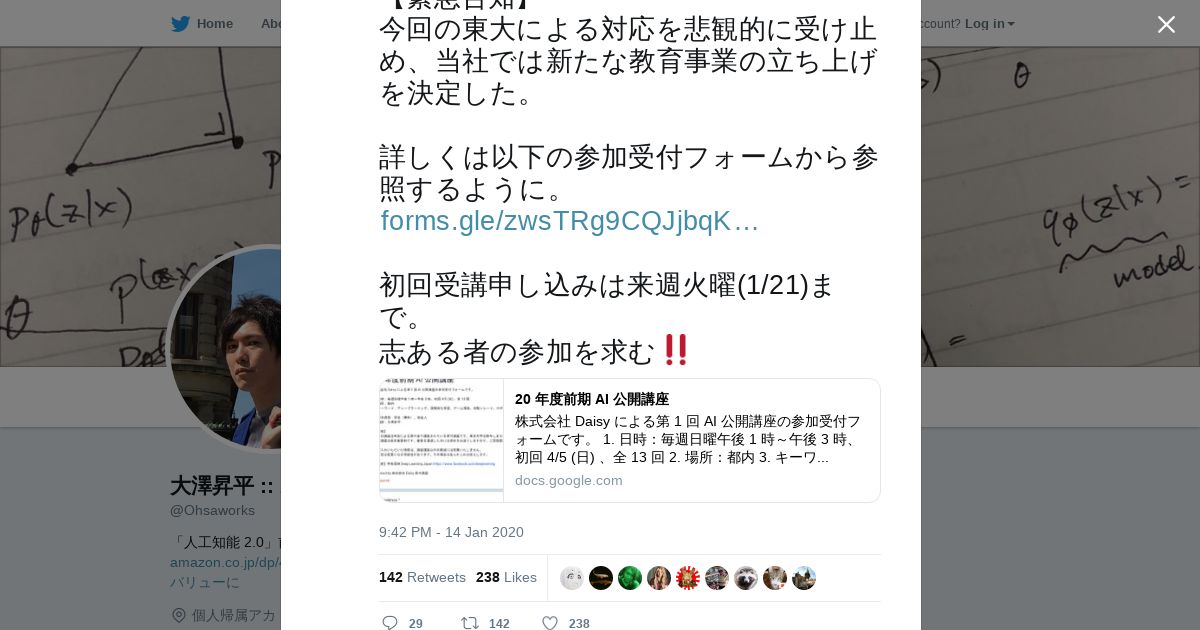Screen dimensions: 1200x630
Task: Open the last liker avatar in row
Action: coord(804,578)
